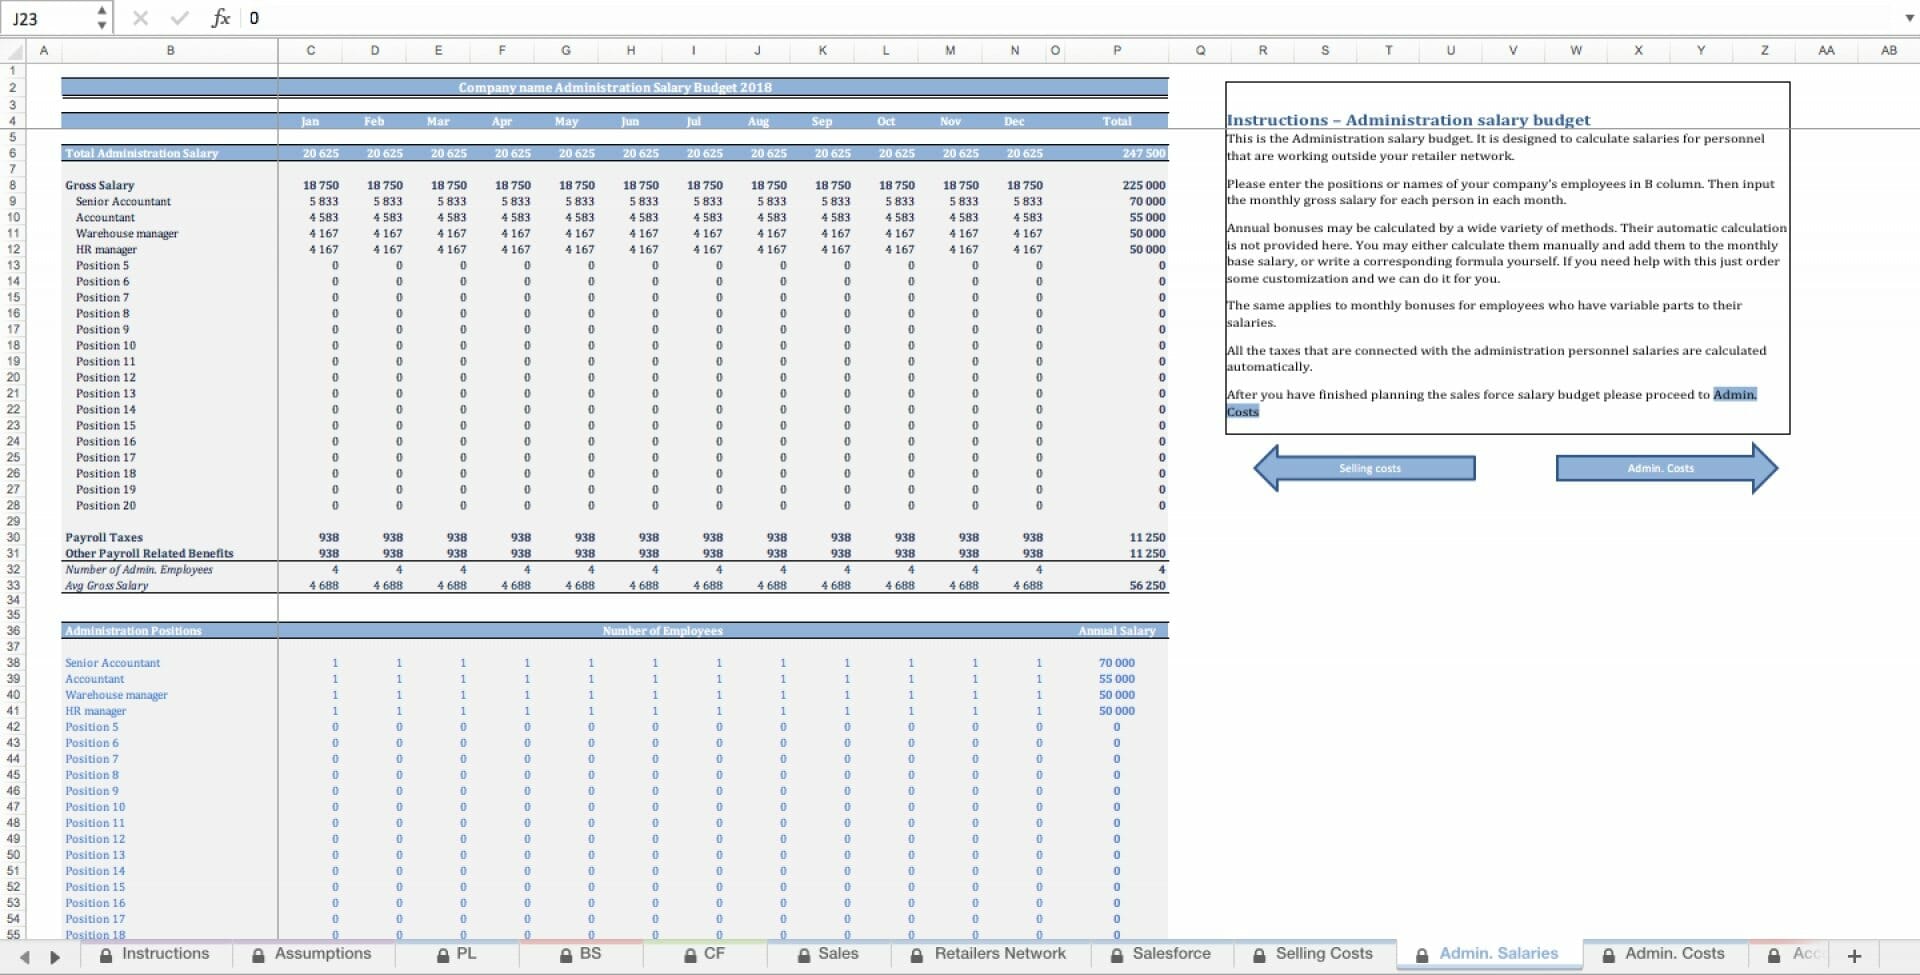Screen dimensions: 1920x975
Task: Select row 6 header
Action: [13, 153]
